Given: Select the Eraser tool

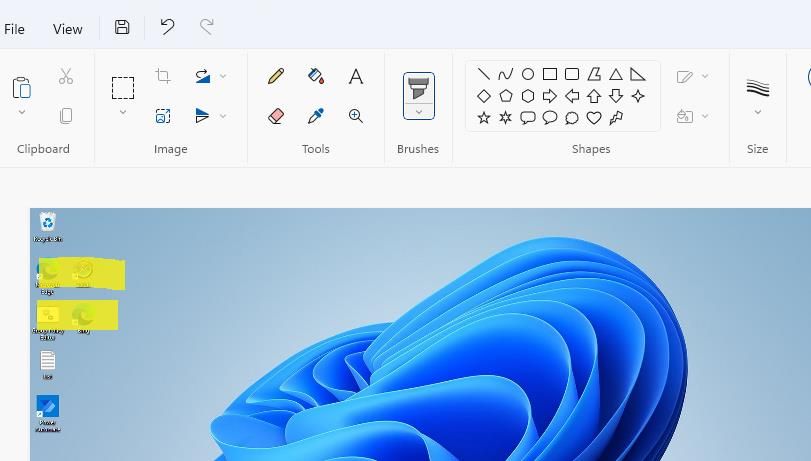Looking at the screenshot, I should 276,115.
